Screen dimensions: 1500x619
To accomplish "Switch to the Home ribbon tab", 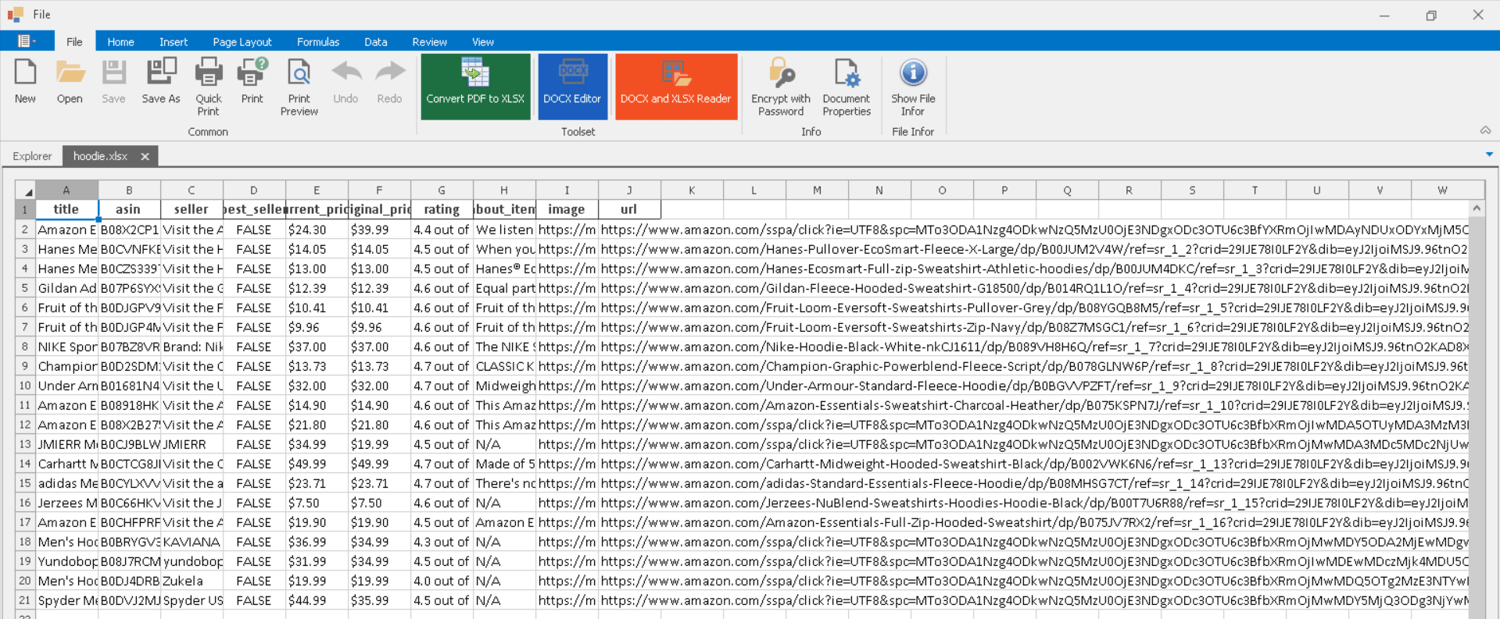I will (x=121, y=42).
